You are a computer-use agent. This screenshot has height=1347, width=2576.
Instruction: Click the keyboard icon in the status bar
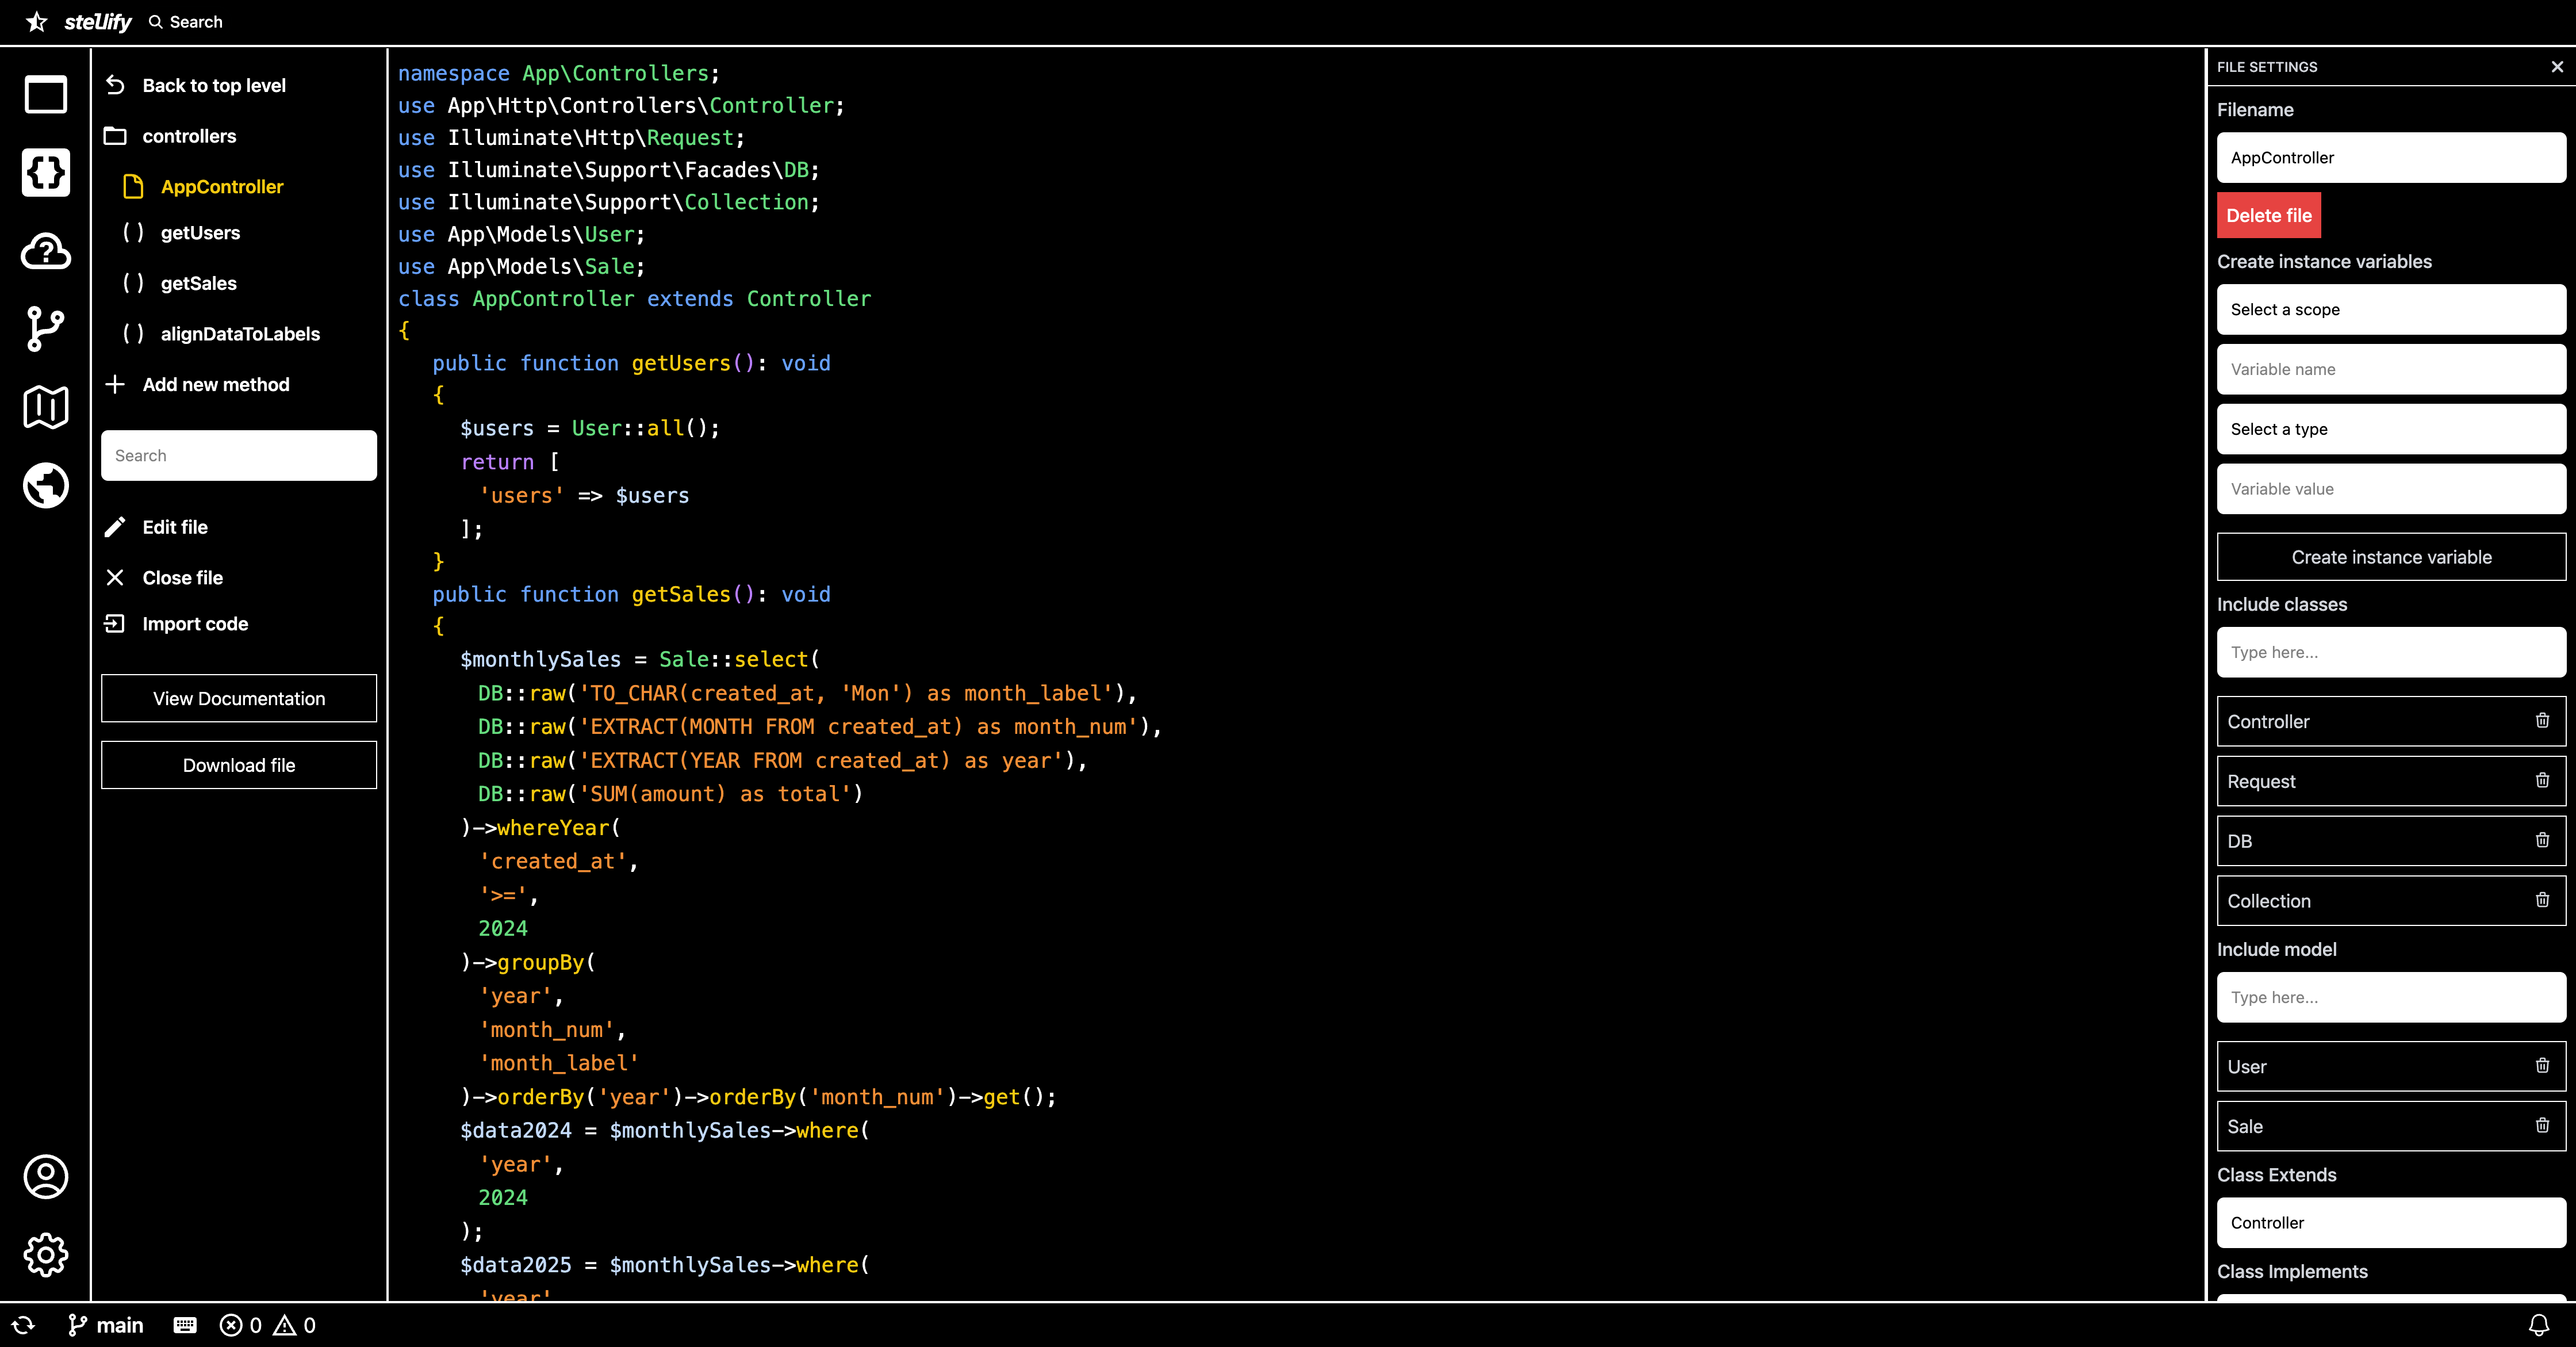(184, 1325)
